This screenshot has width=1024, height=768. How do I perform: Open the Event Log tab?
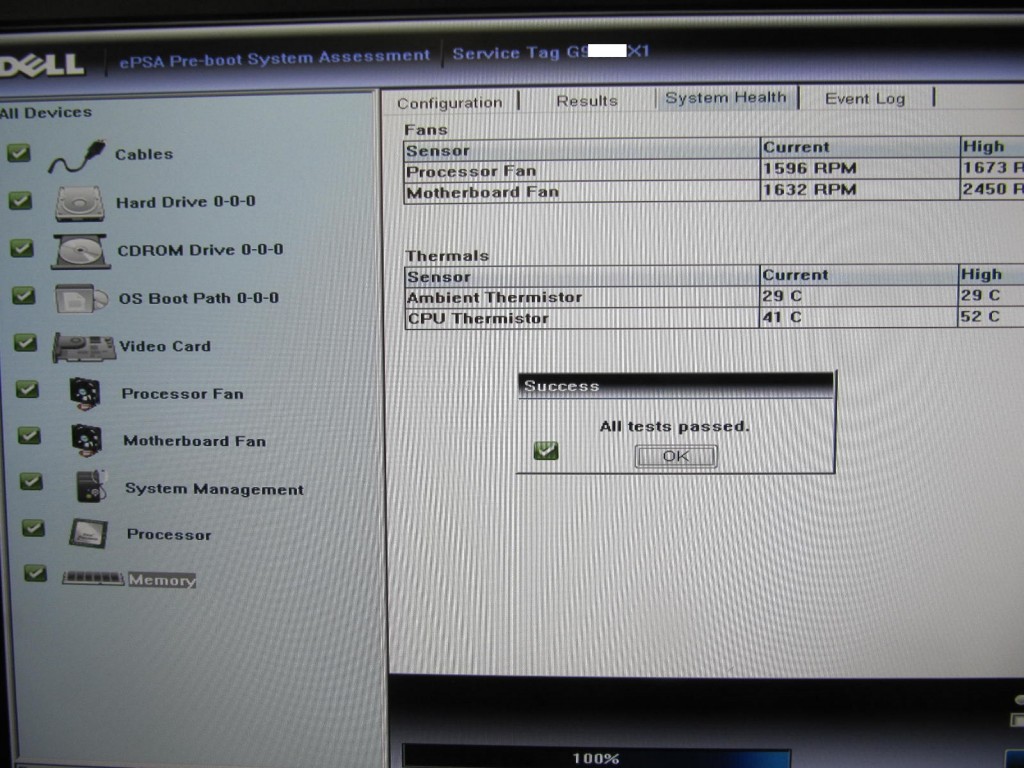(865, 99)
